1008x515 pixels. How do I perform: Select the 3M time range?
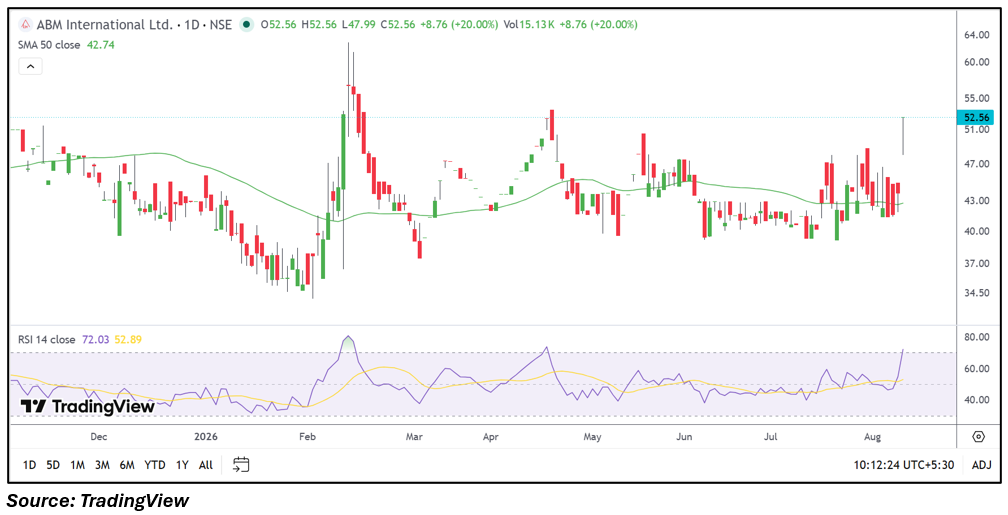pyautogui.click(x=102, y=465)
